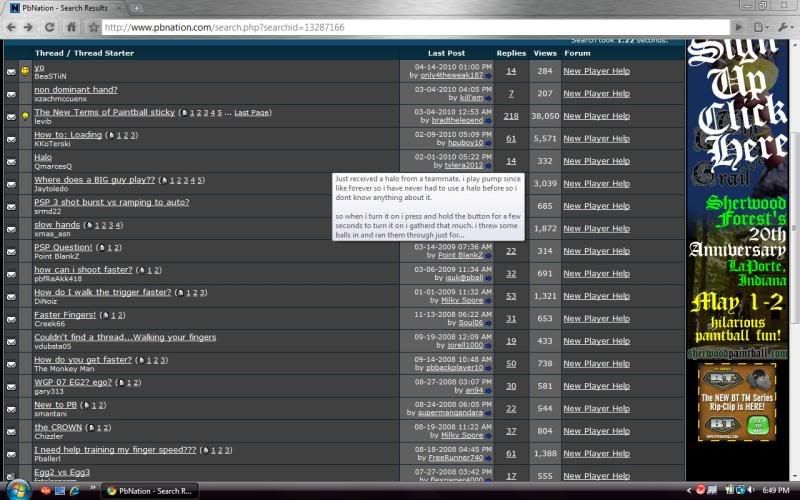The image size is (800, 500).
Task: Open the 'slow hands' thread
Action: (x=57, y=224)
